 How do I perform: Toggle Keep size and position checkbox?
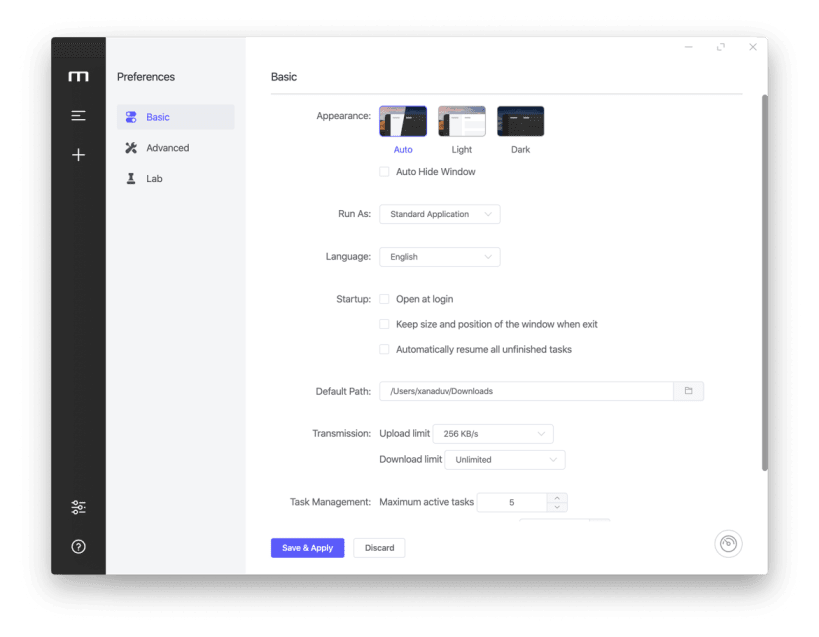(384, 324)
